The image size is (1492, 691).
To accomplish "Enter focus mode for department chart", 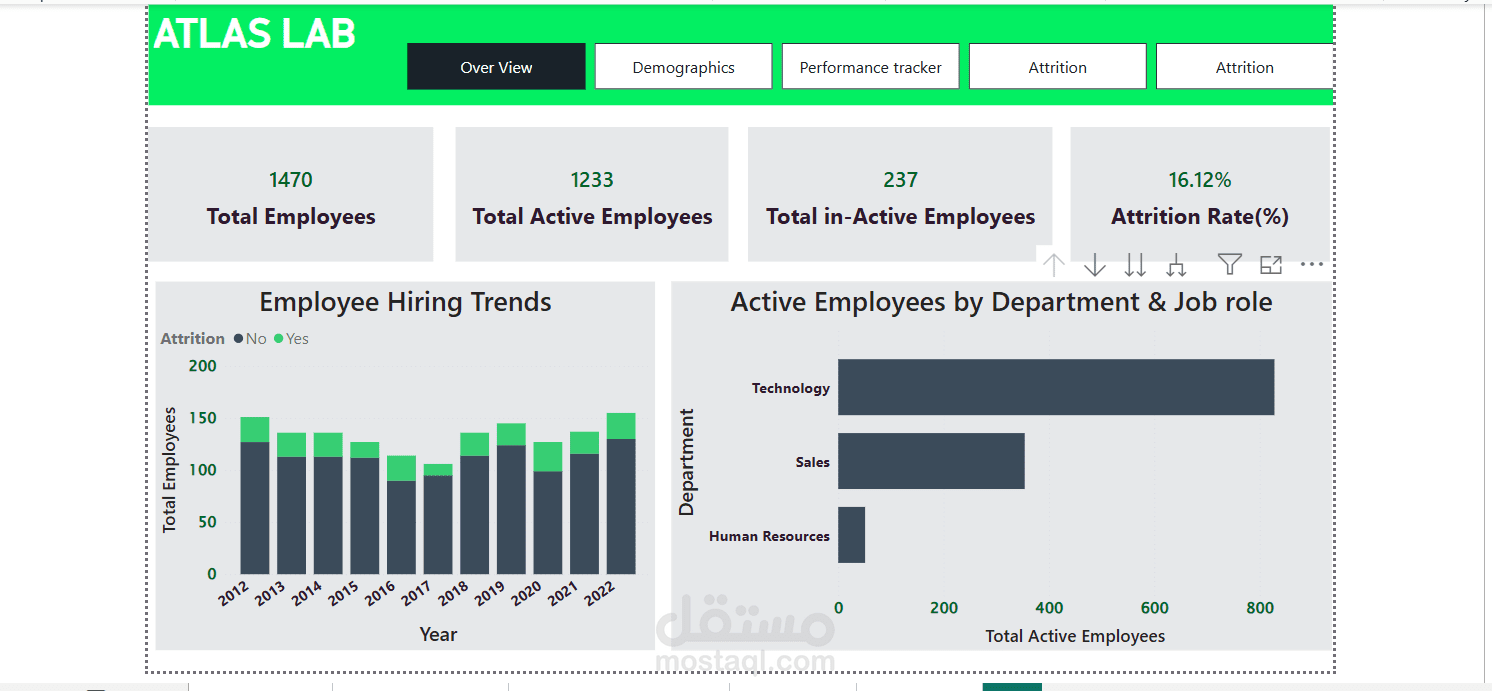I will (1271, 265).
